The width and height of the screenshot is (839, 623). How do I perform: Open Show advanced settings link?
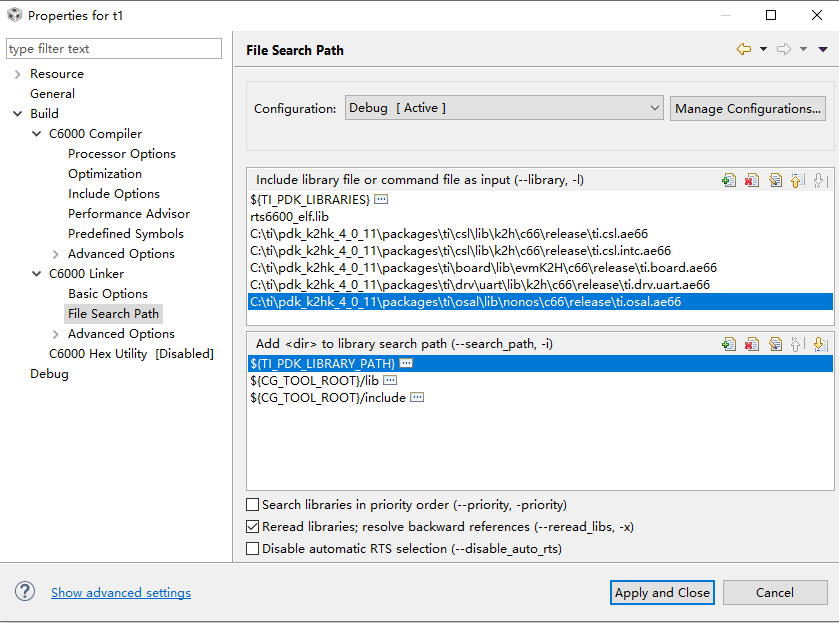click(121, 593)
